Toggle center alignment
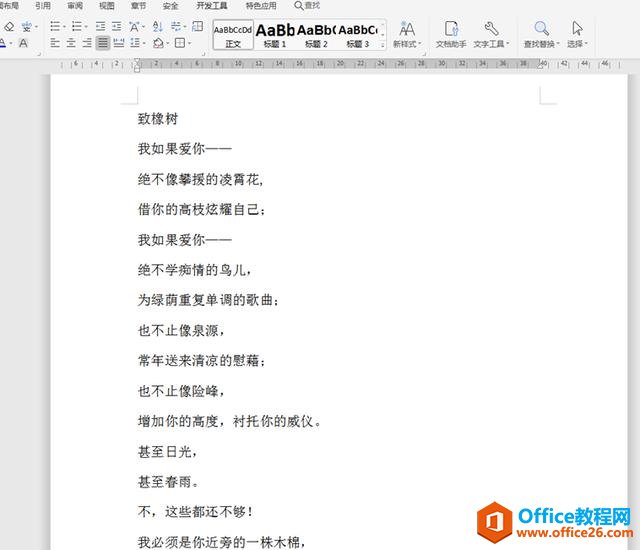Screen dimensions: 640x550 [71, 43]
